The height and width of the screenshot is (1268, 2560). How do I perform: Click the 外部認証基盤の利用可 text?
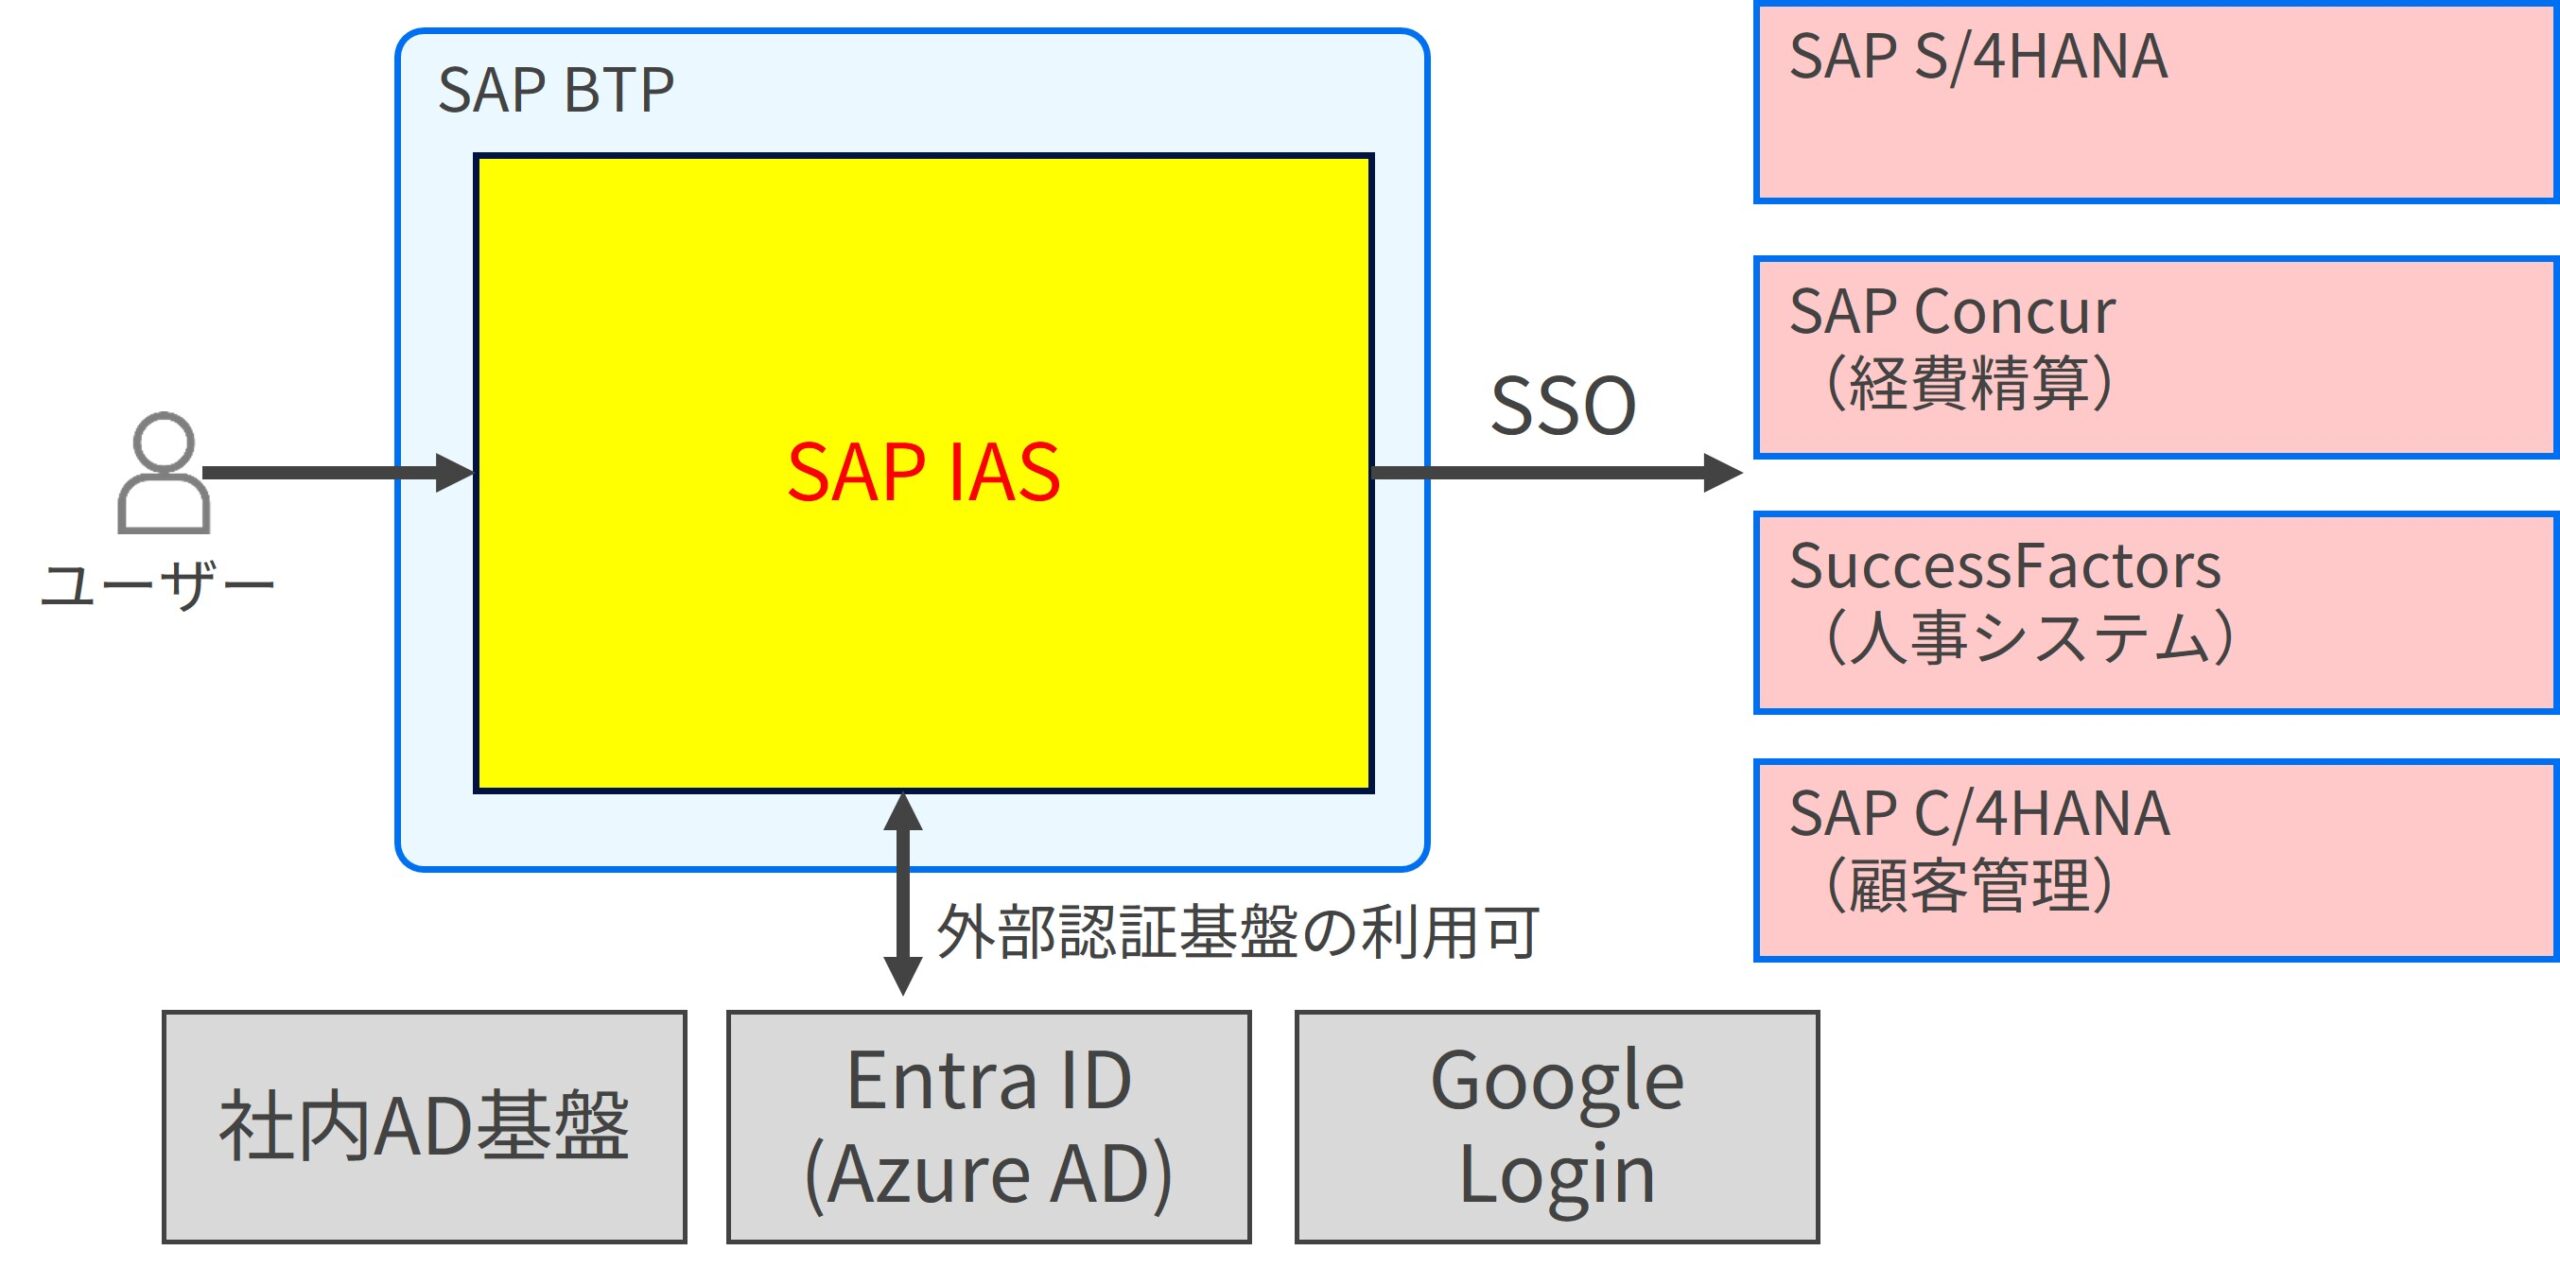coord(1238,932)
